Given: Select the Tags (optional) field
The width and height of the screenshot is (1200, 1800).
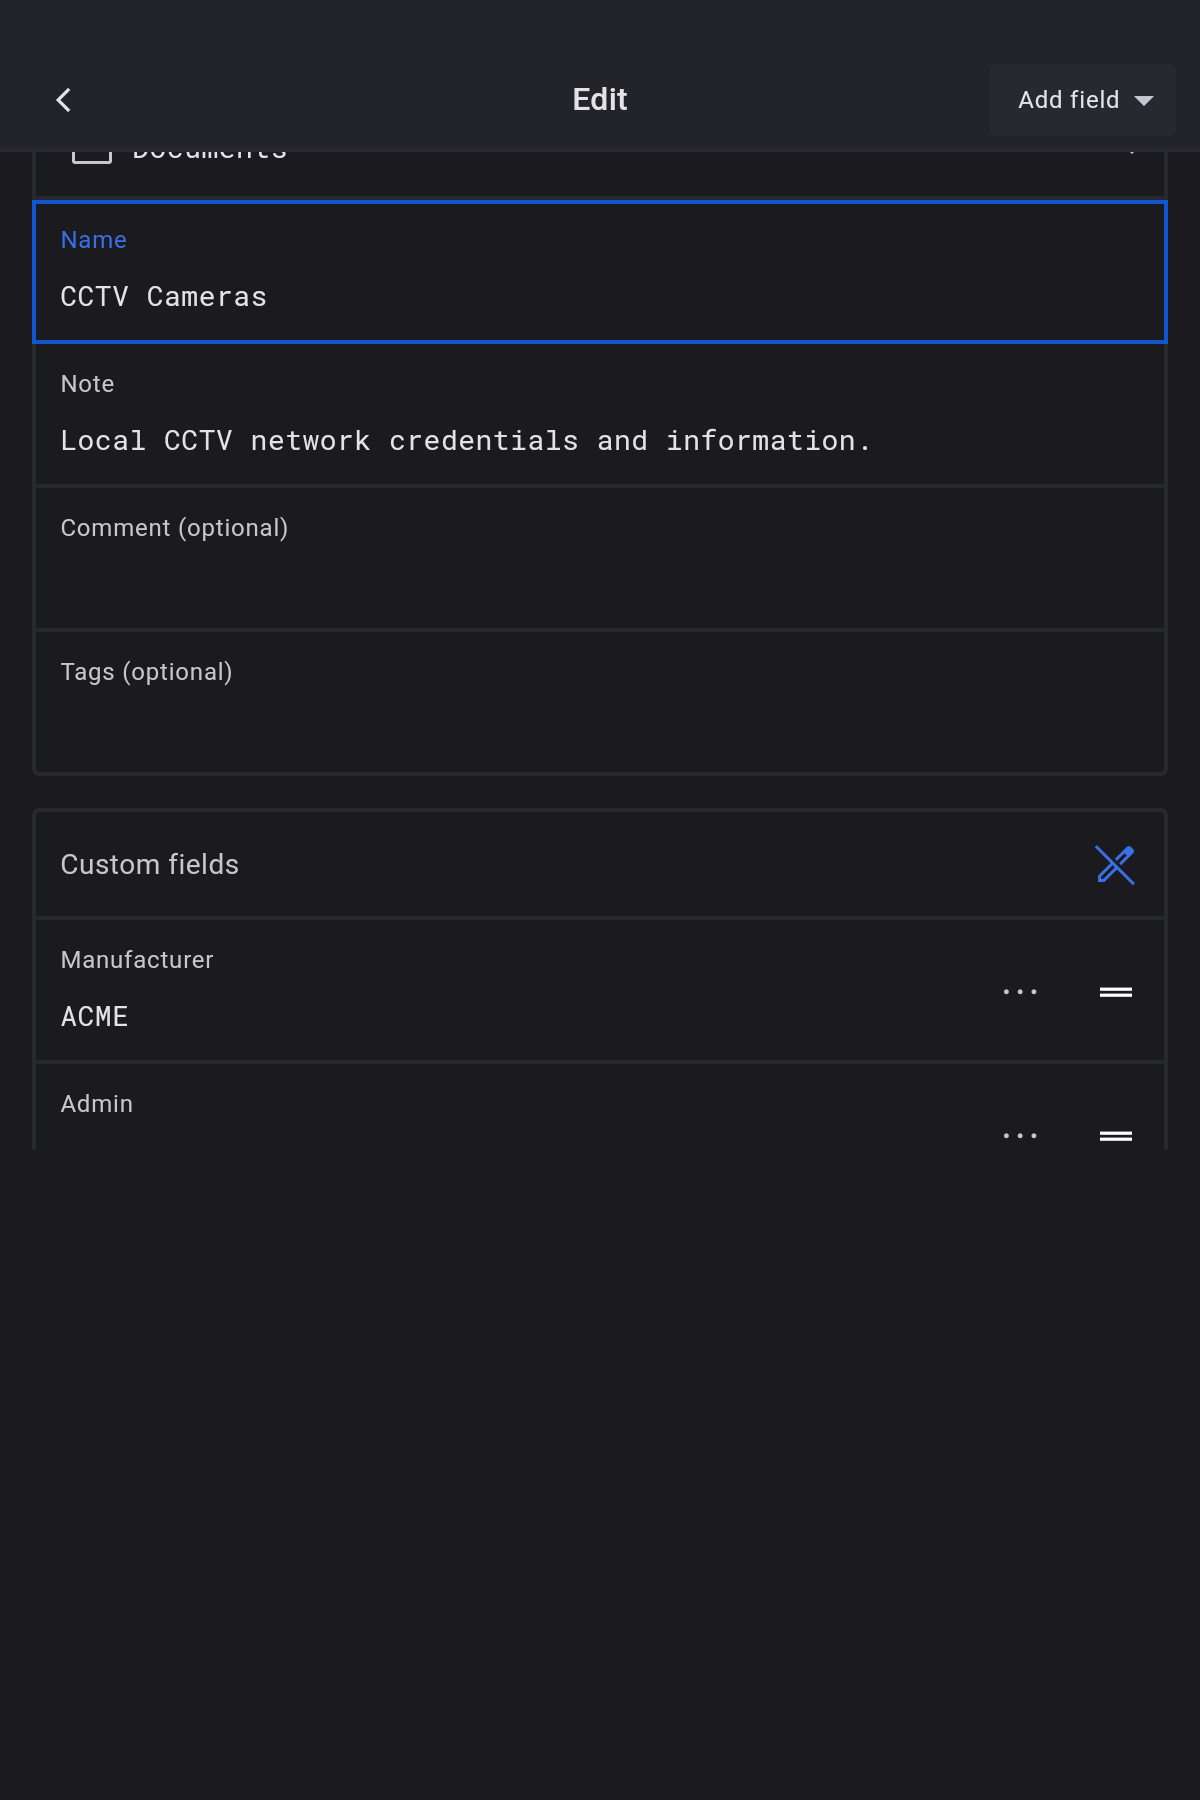Looking at the screenshot, I should coord(600,704).
